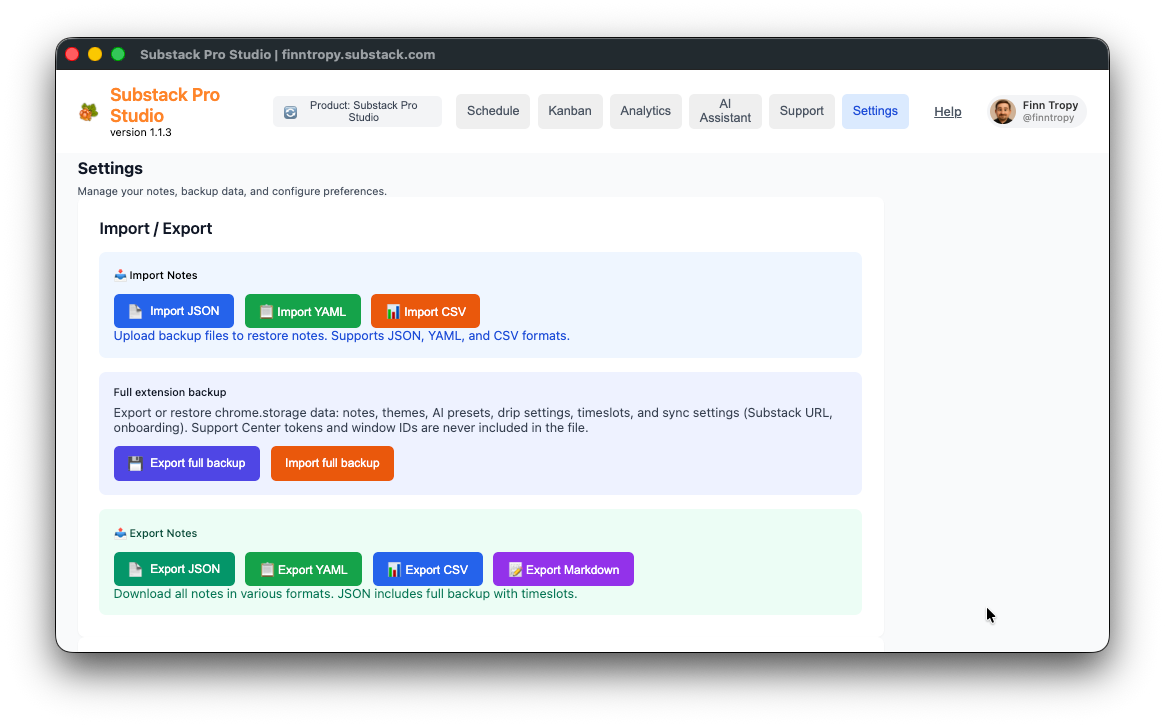Switch to the Kanban tab
1165x726 pixels.
click(570, 111)
